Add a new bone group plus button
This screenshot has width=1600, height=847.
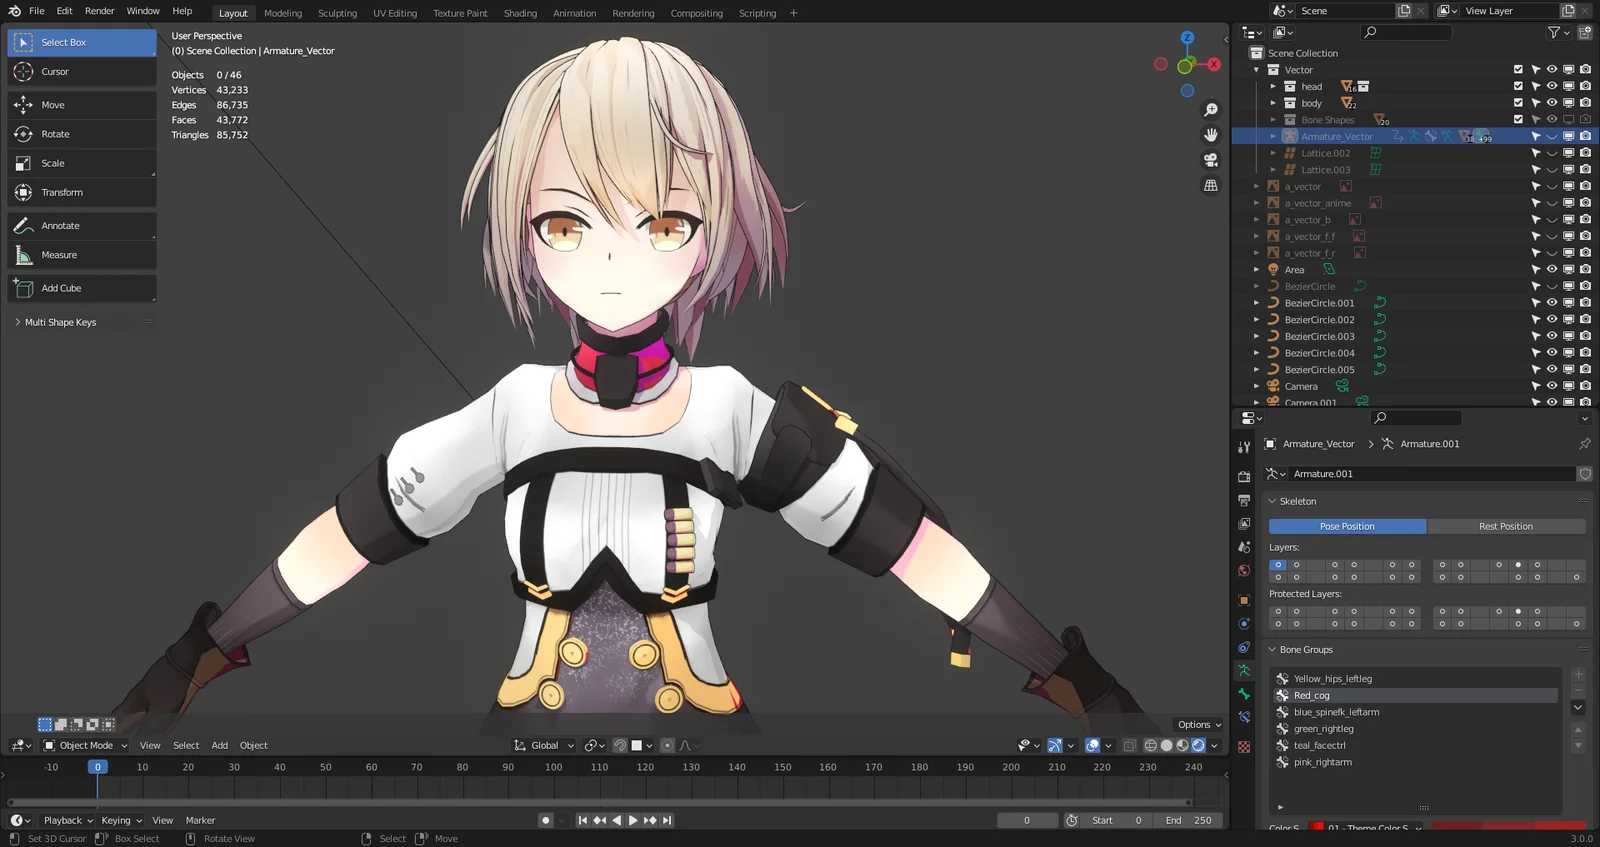1578,675
